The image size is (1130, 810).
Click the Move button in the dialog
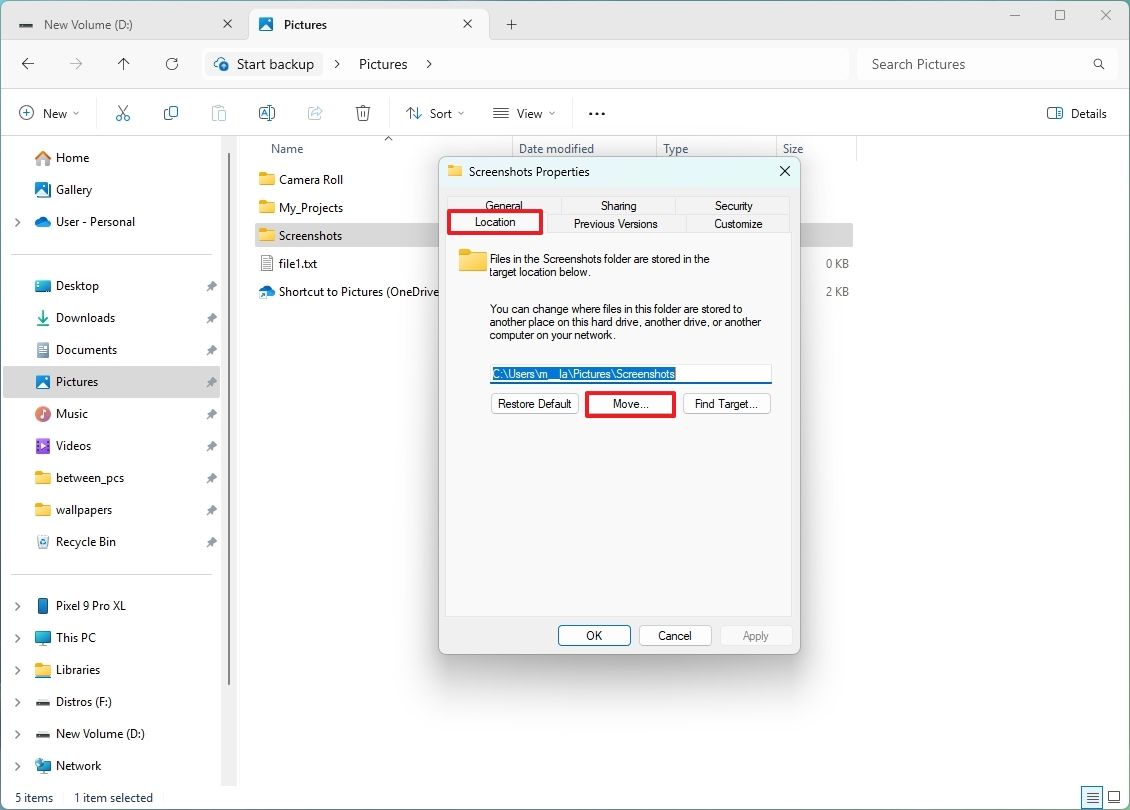629,403
